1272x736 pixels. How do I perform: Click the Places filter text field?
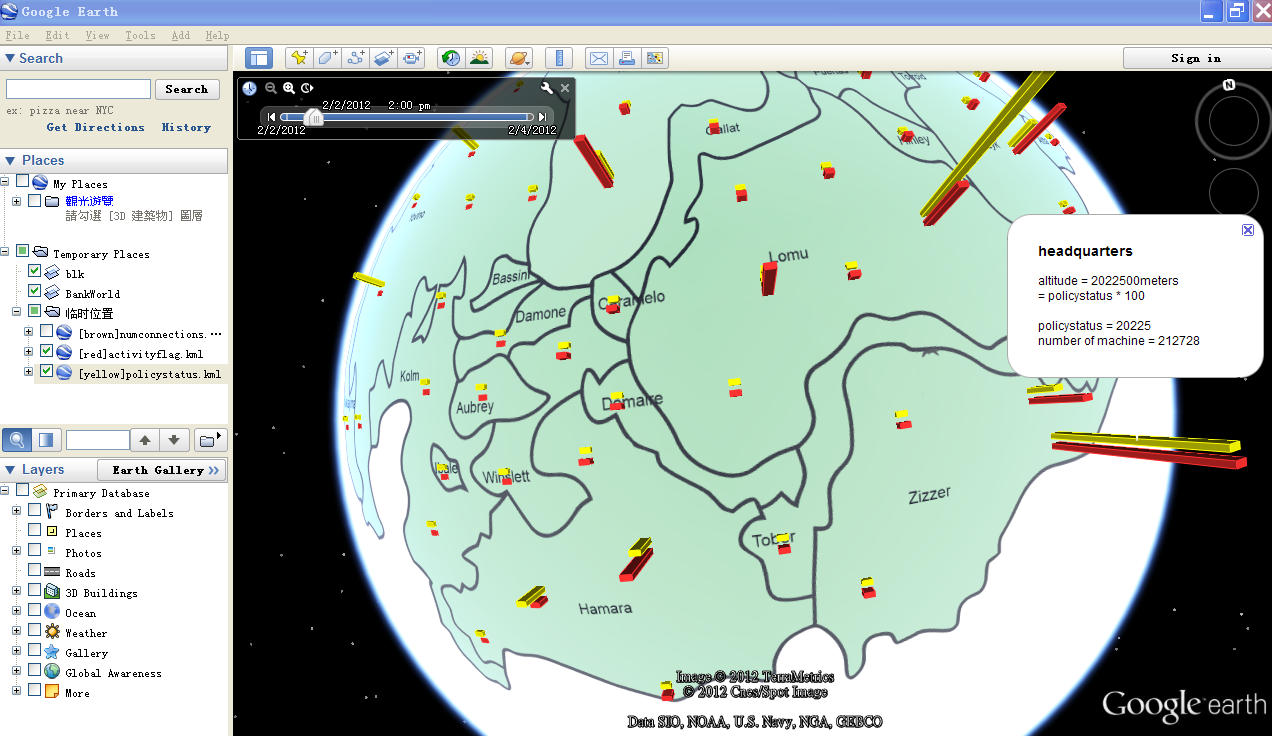[x=98, y=440]
